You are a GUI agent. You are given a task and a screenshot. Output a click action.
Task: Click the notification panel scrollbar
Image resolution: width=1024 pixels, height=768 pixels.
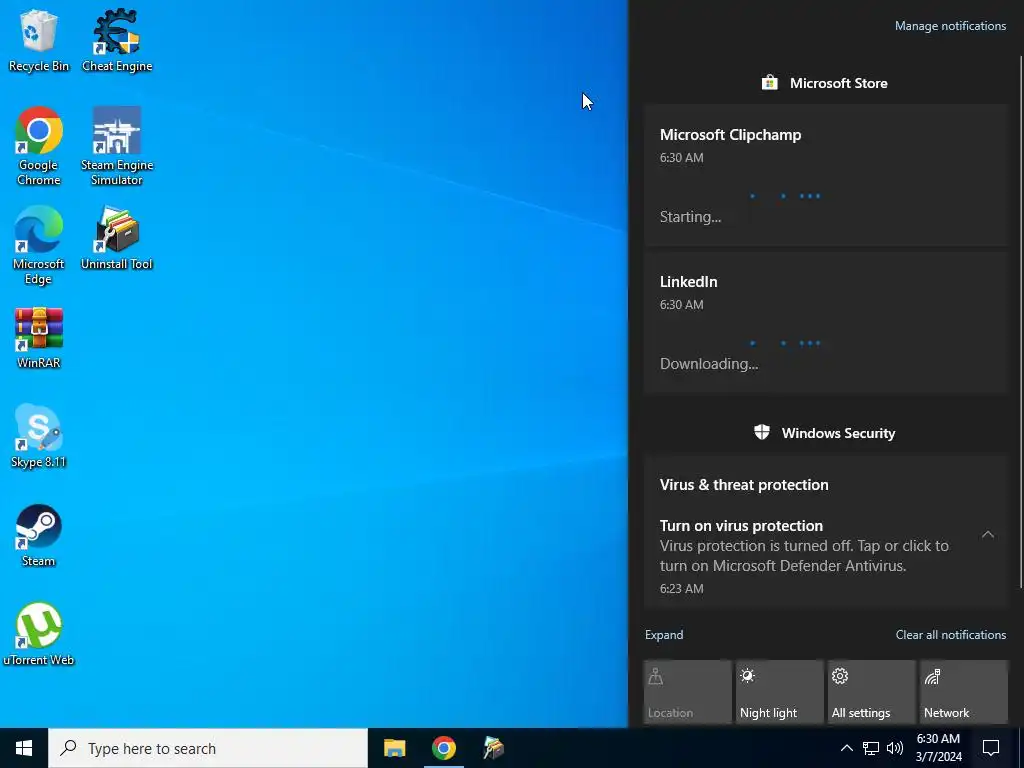[1021, 321]
